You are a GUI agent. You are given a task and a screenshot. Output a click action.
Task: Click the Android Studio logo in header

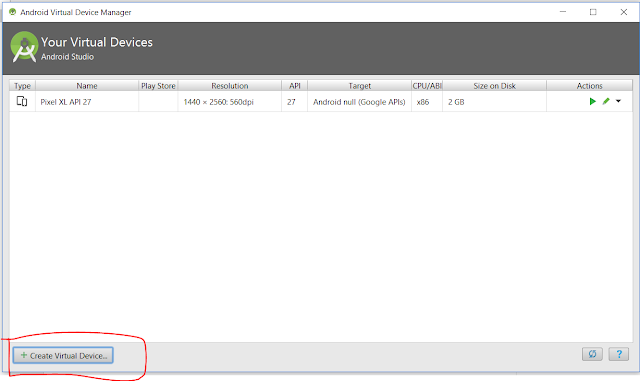24,47
